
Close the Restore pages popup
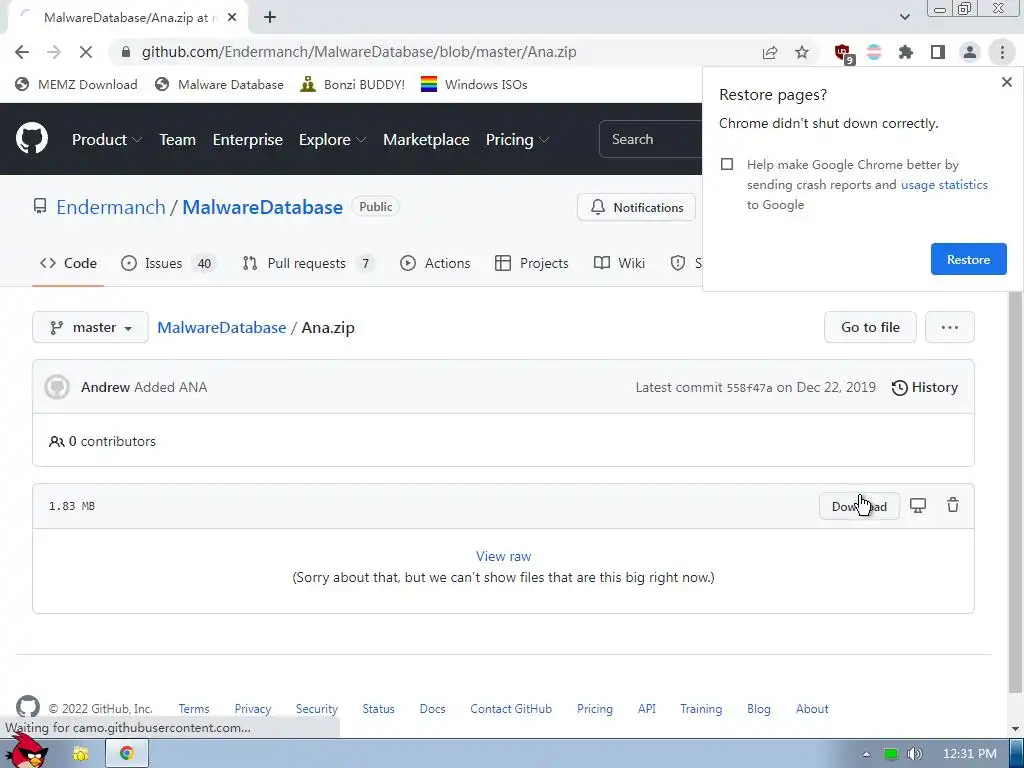(x=1006, y=82)
